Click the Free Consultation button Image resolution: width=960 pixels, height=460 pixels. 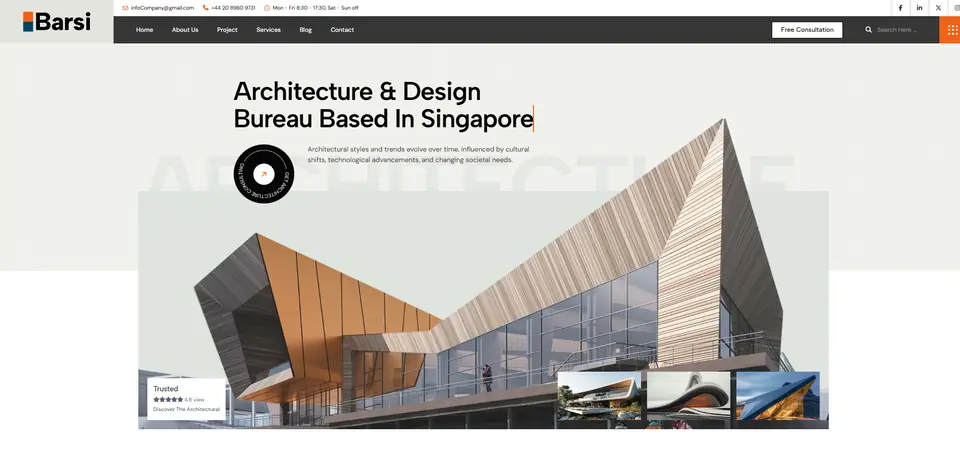pyautogui.click(x=807, y=29)
